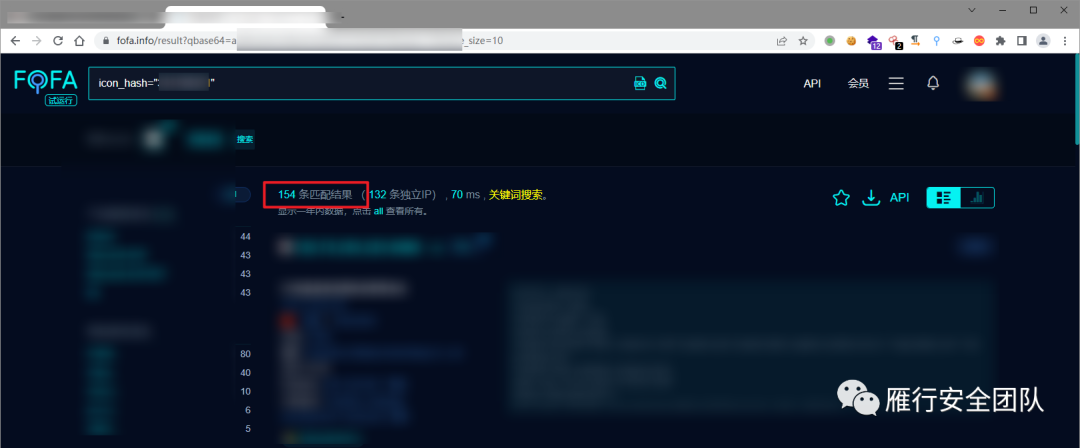This screenshot has width=1080, height=448.
Task: Click the 132 independent IP count
Action: (377, 195)
